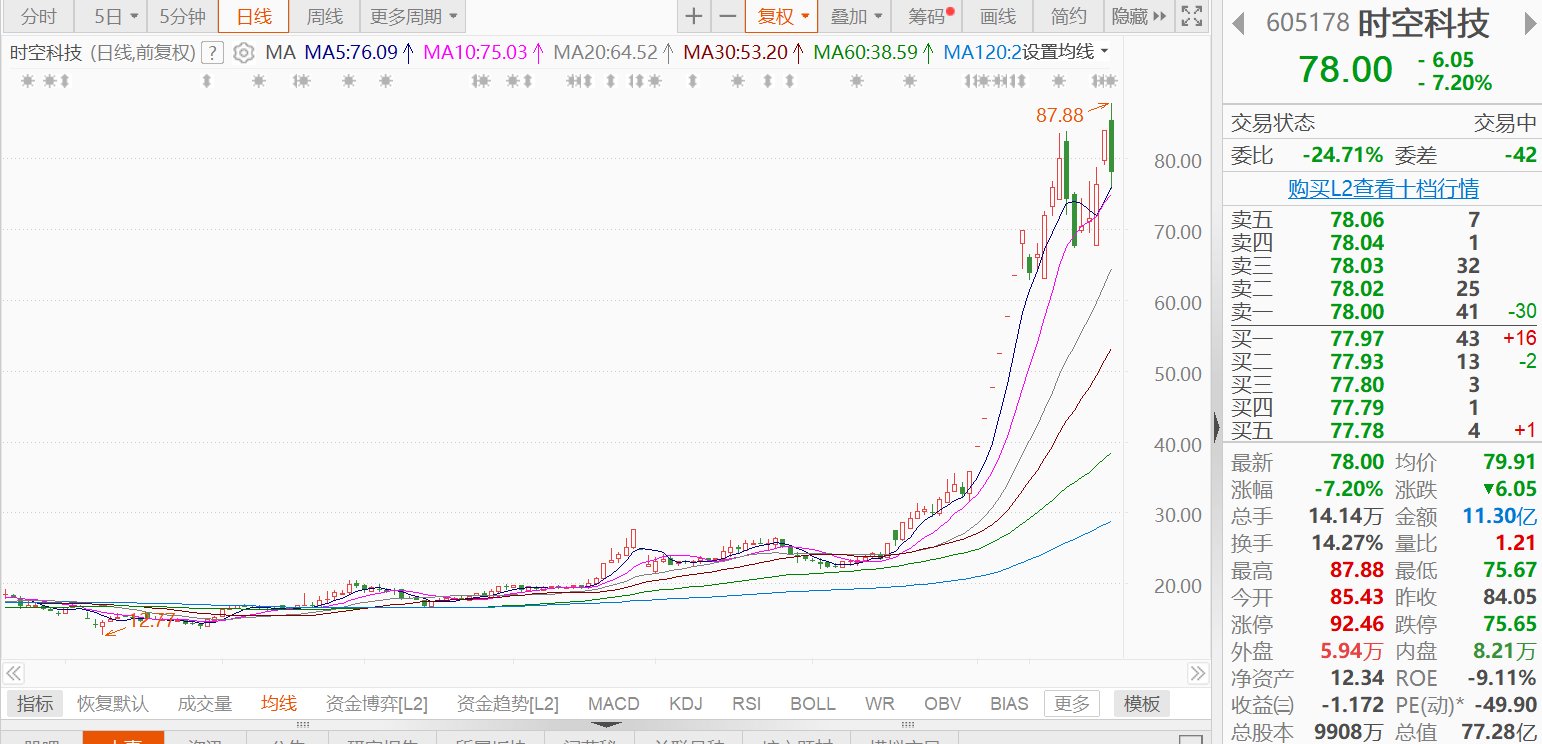
Task: Expand 设置均线 dropdown
Action: 1062,52
